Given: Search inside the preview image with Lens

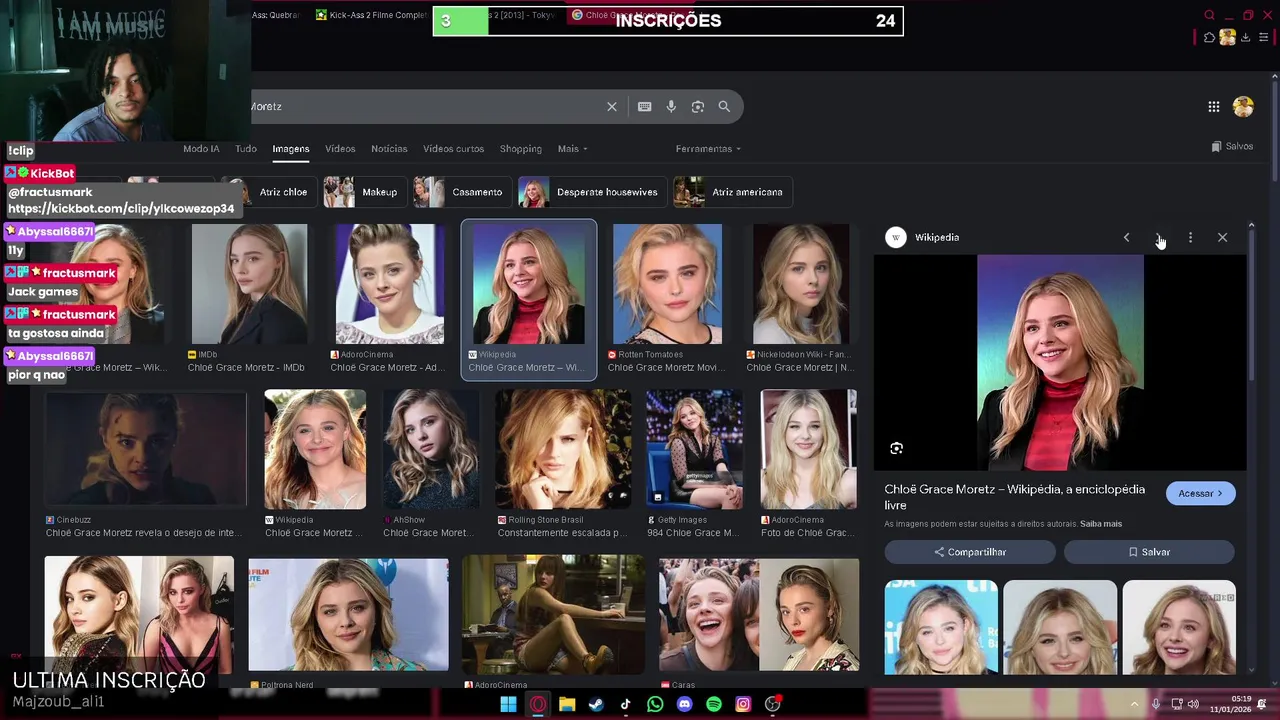Looking at the screenshot, I should (896, 449).
